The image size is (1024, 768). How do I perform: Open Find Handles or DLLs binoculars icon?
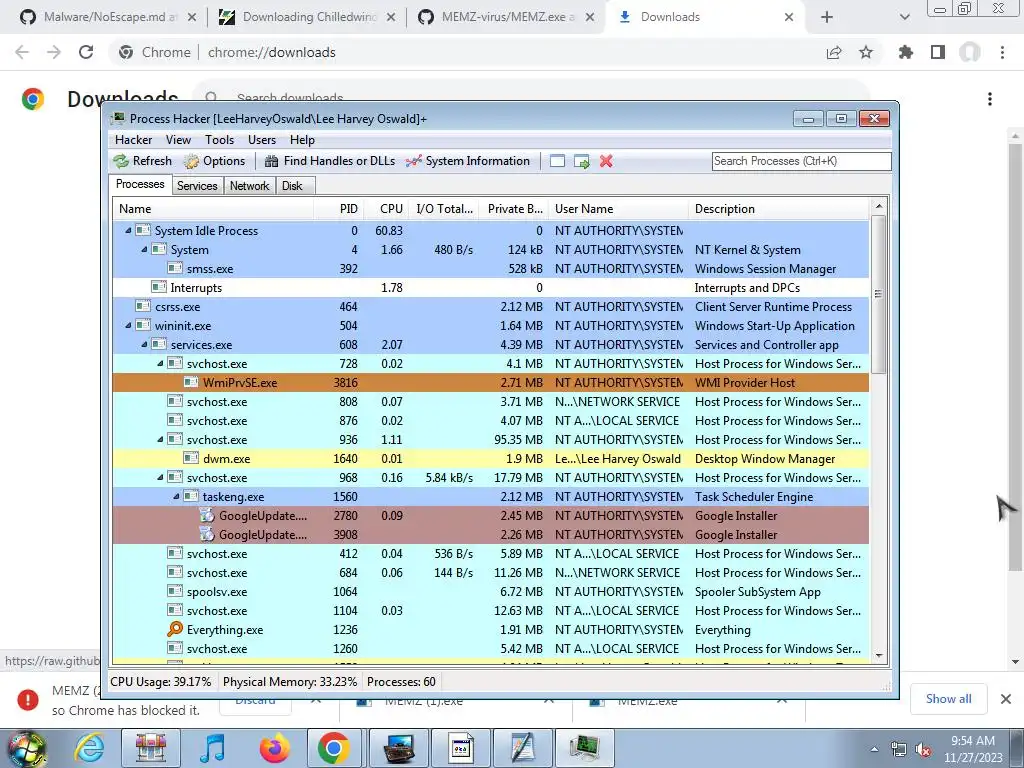[271, 161]
